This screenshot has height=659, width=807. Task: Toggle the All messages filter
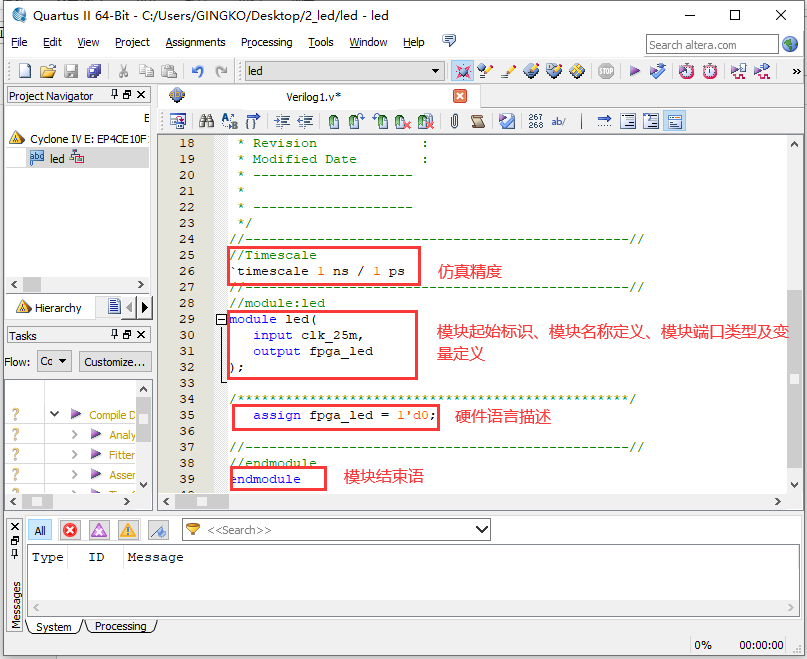tap(40, 530)
